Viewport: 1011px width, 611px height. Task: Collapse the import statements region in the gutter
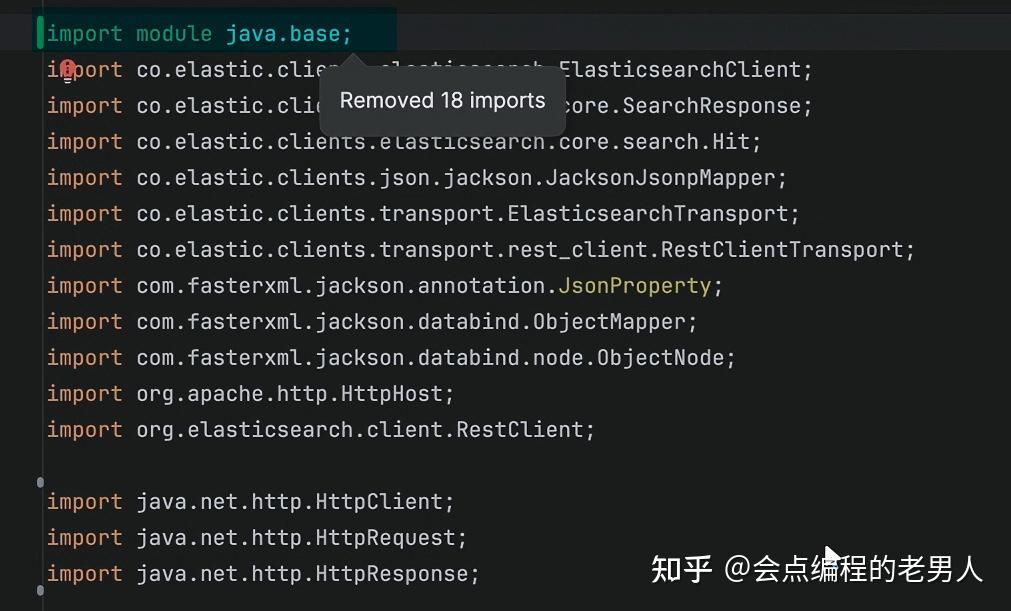click(x=40, y=482)
